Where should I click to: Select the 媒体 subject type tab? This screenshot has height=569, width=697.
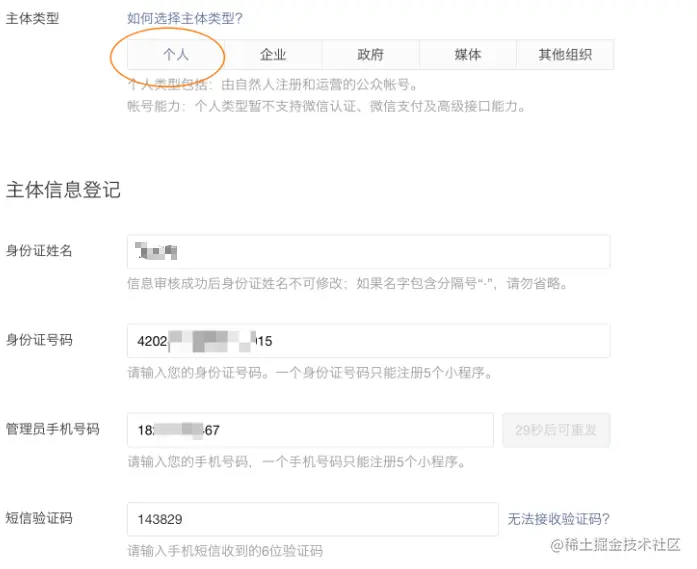click(467, 55)
